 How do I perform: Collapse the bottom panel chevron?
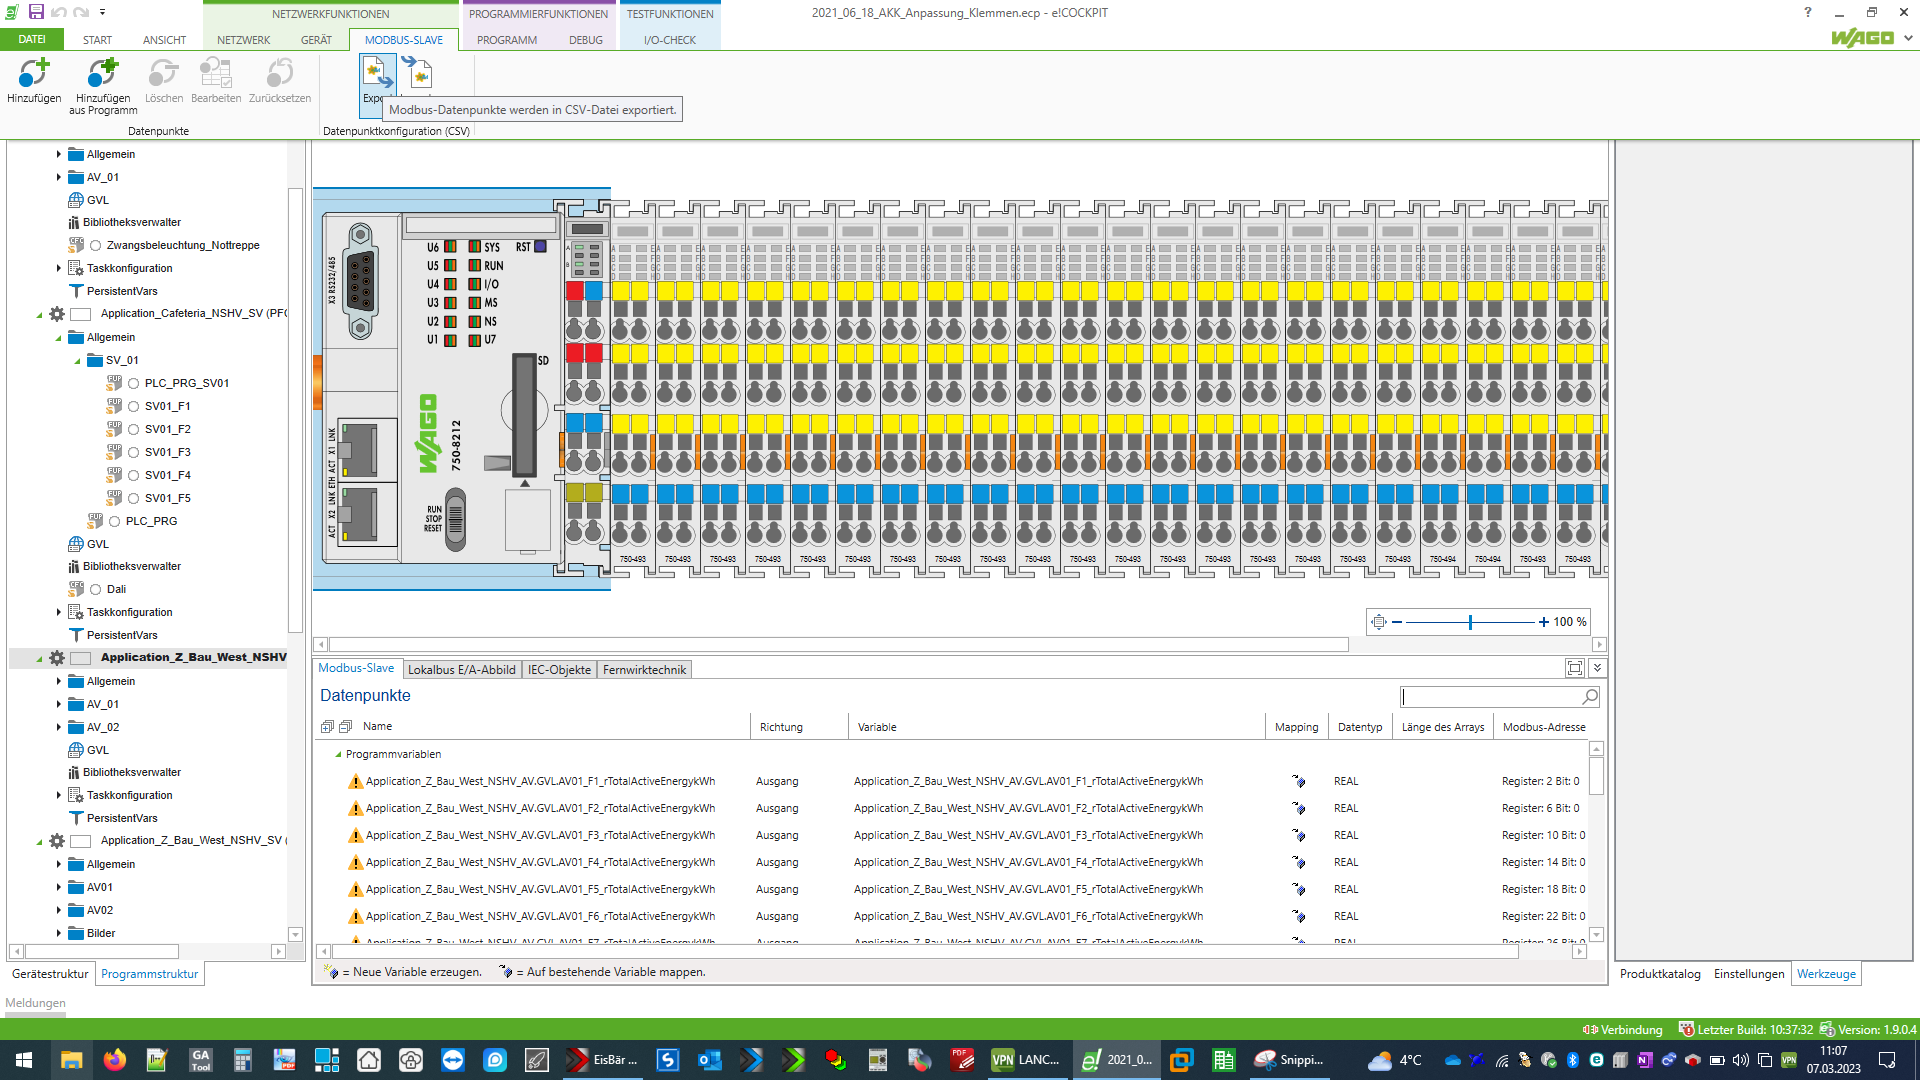1597,668
